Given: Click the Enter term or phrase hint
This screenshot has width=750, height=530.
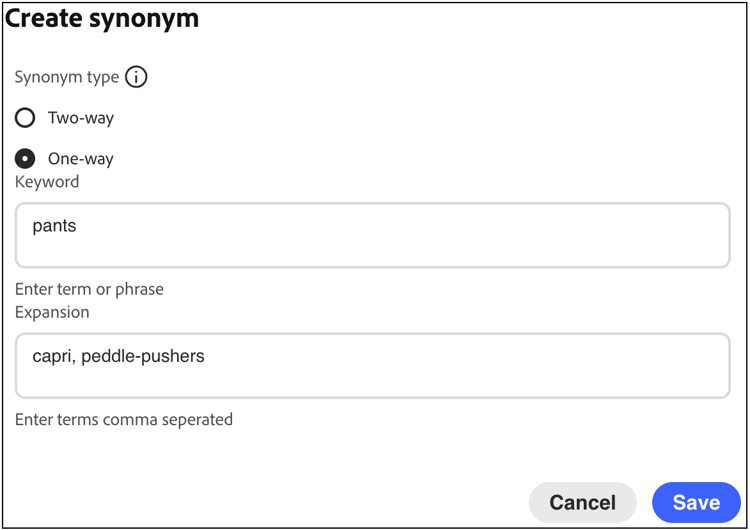Looking at the screenshot, I should [89, 289].
